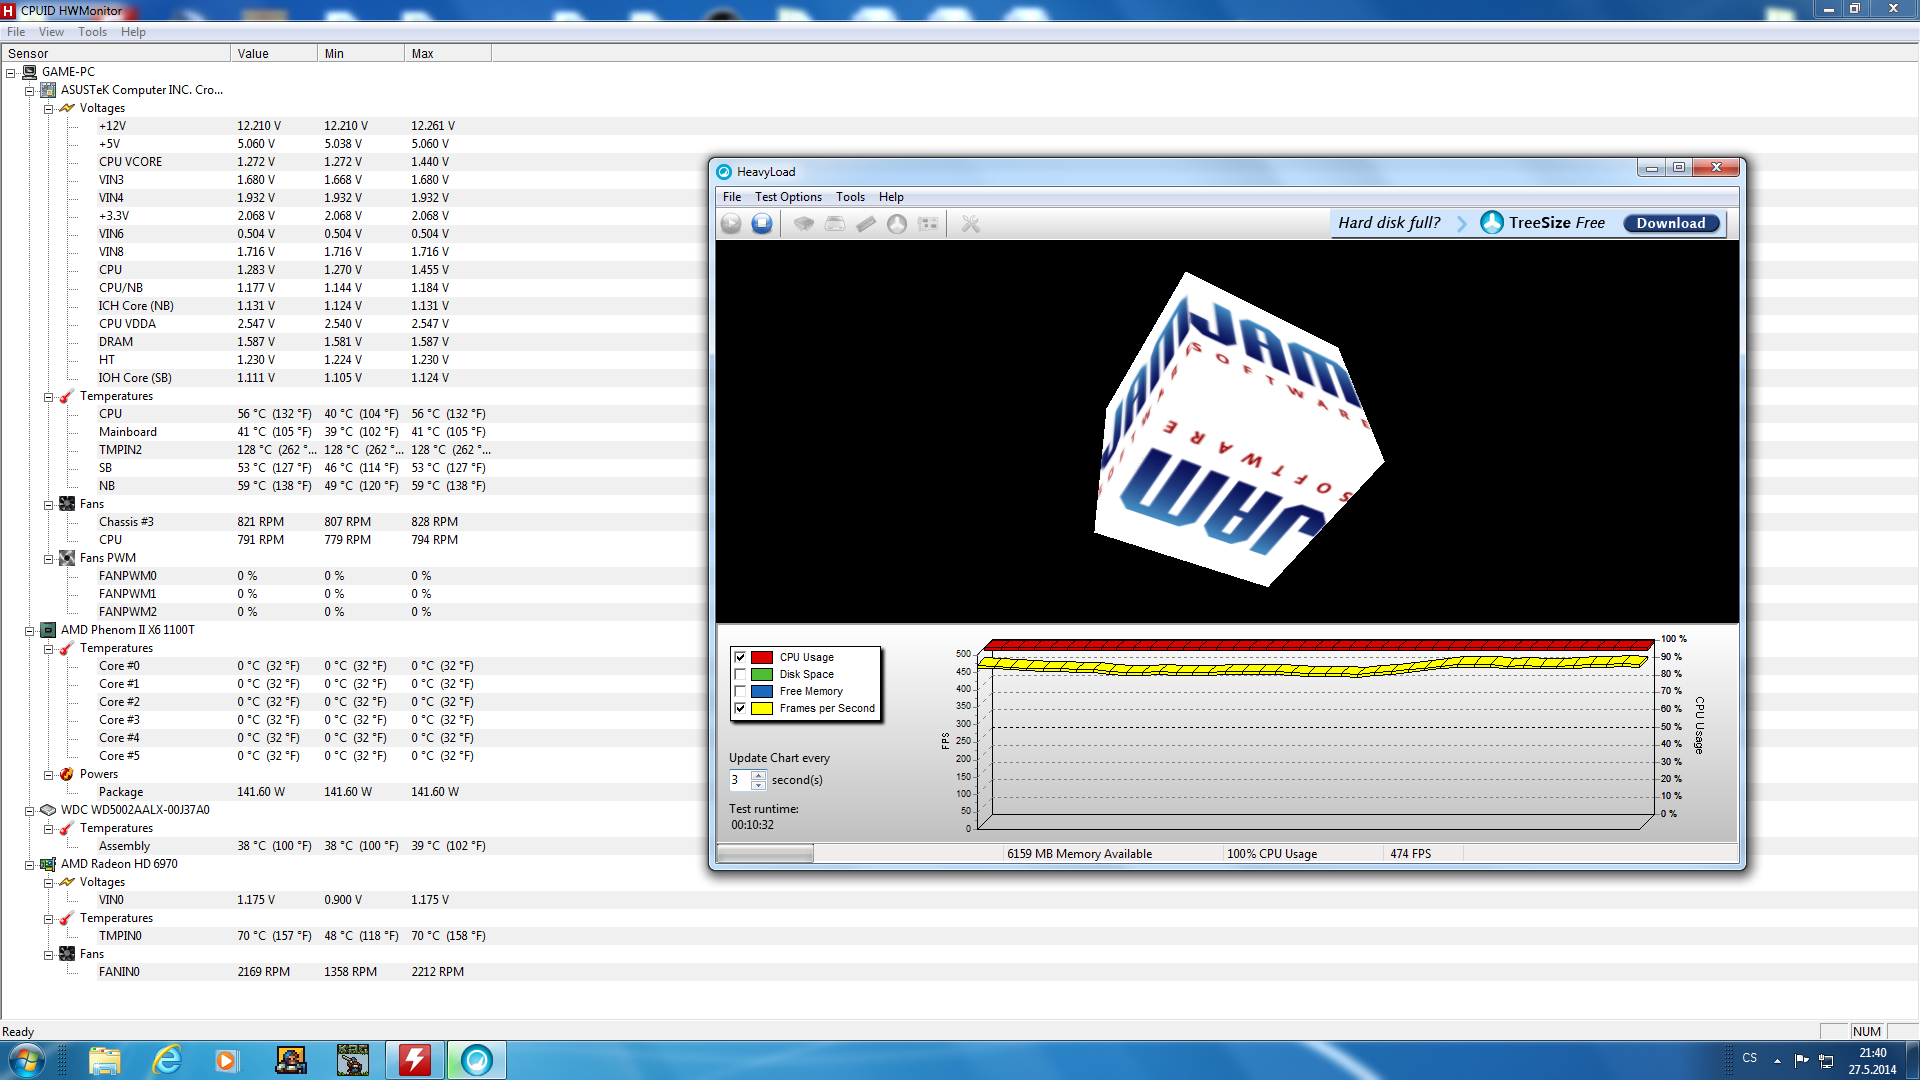Open HeavyLoad options wrench icon
This screenshot has width=1920, height=1080.
970,224
